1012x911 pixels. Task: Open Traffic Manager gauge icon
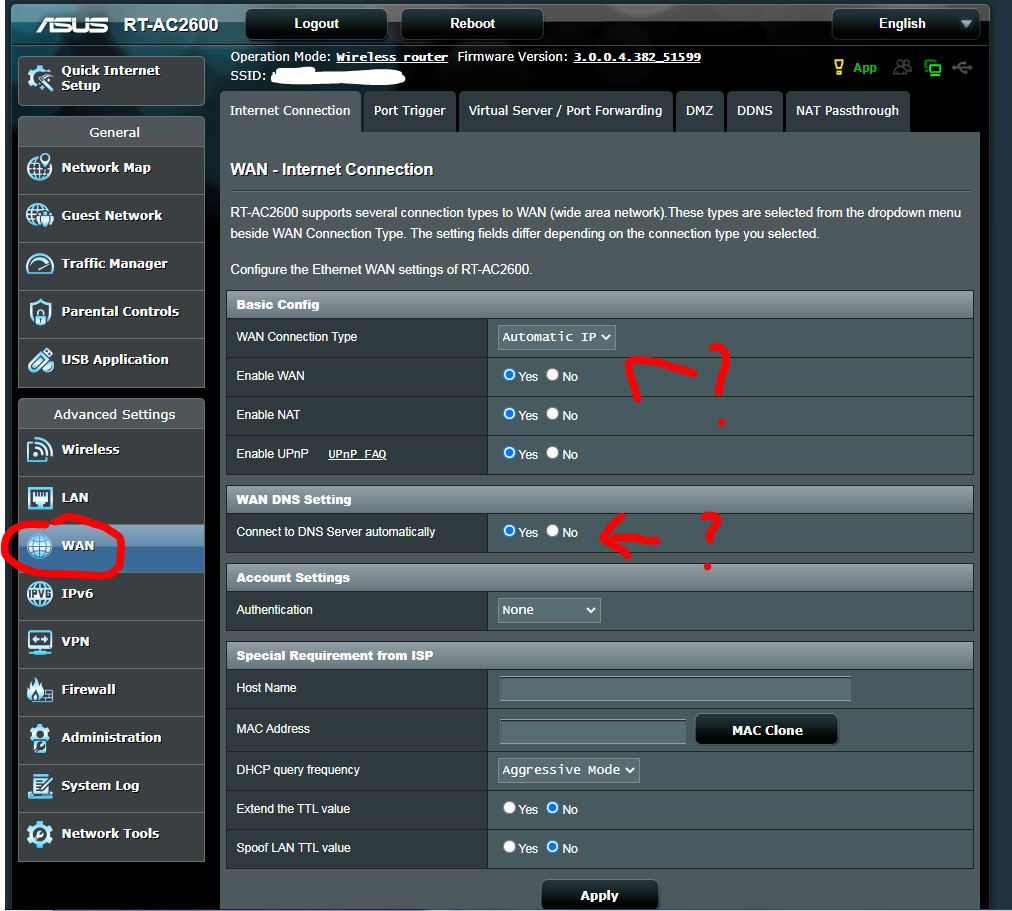[40, 264]
